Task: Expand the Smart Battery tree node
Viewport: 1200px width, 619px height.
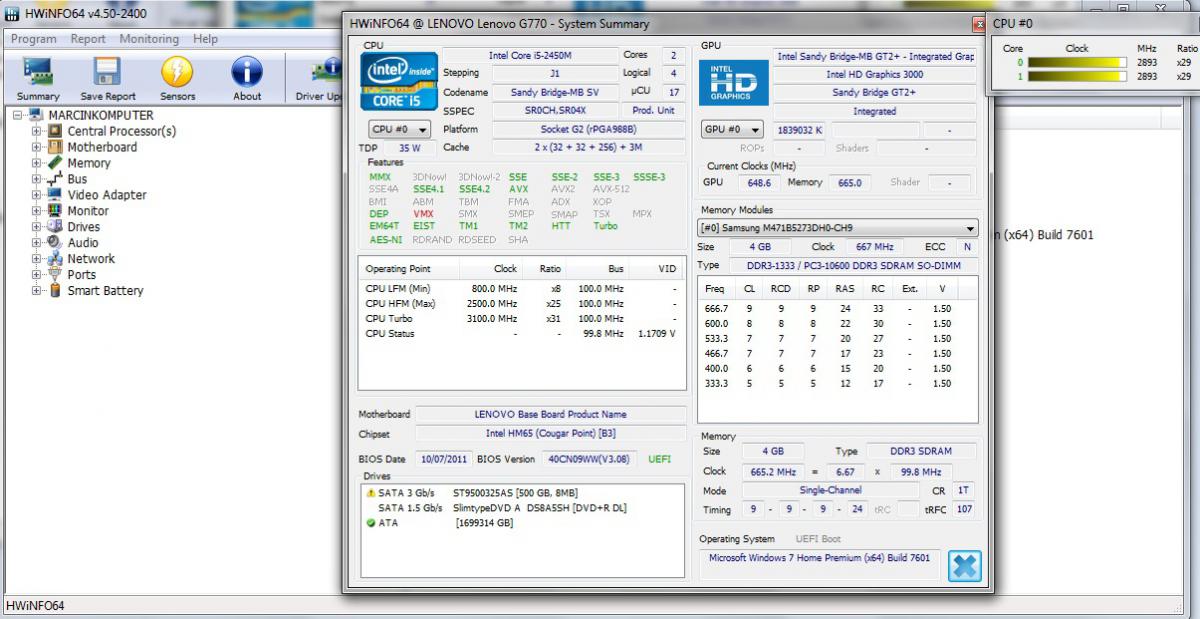Action: (37, 291)
